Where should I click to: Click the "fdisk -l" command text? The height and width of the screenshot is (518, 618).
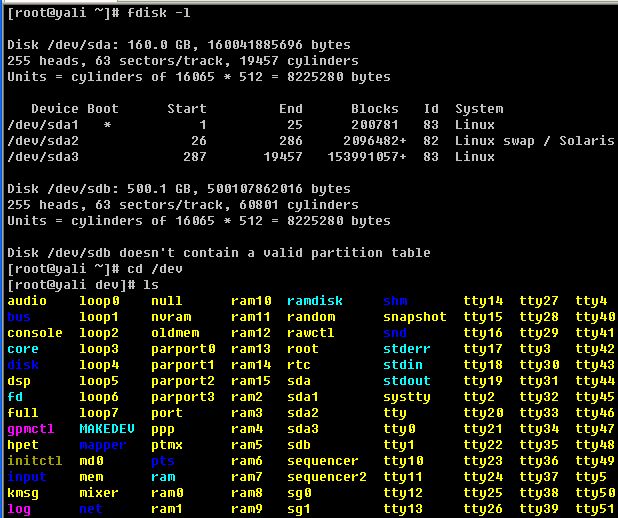click(x=162, y=13)
